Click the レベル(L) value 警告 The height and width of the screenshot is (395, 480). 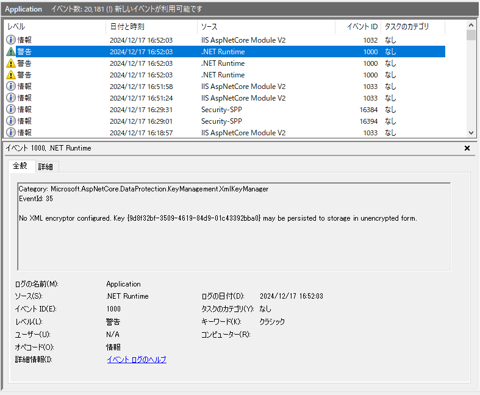(113, 322)
